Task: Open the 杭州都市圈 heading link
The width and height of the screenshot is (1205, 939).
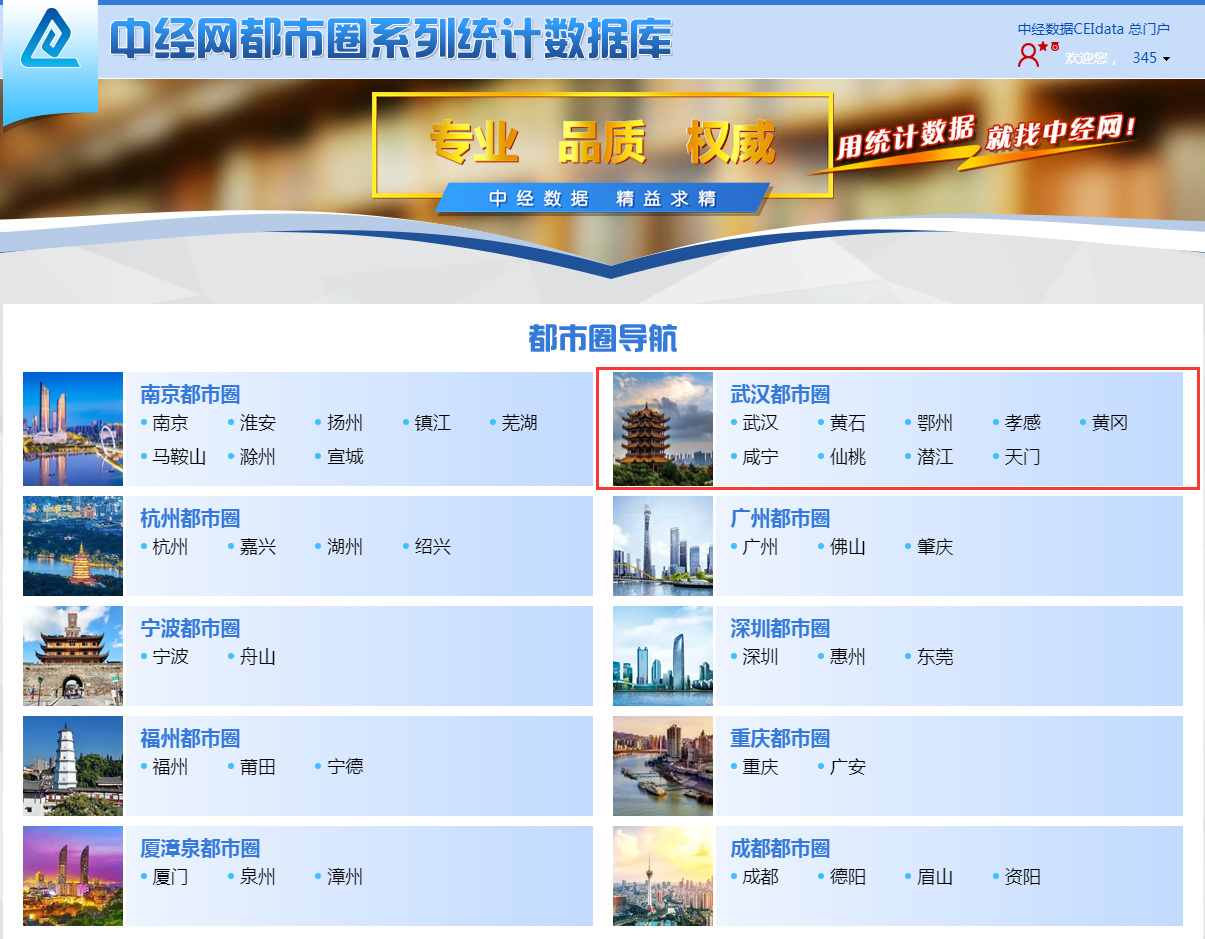Action: coord(190,518)
